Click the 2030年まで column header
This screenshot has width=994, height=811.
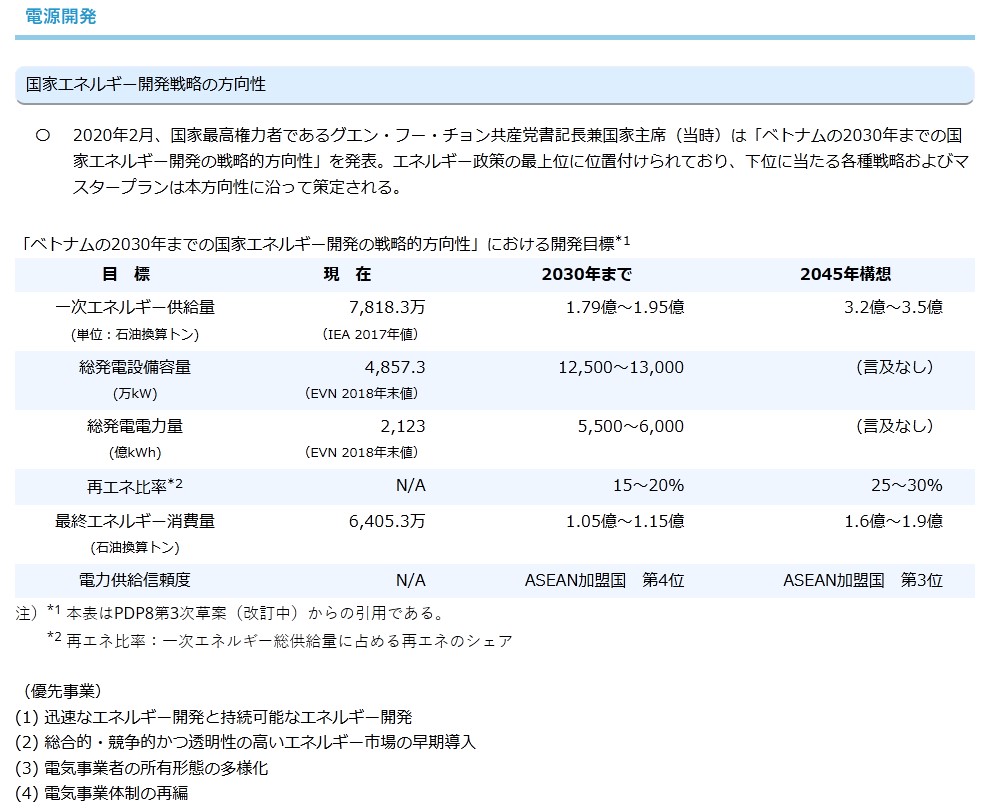tap(586, 274)
